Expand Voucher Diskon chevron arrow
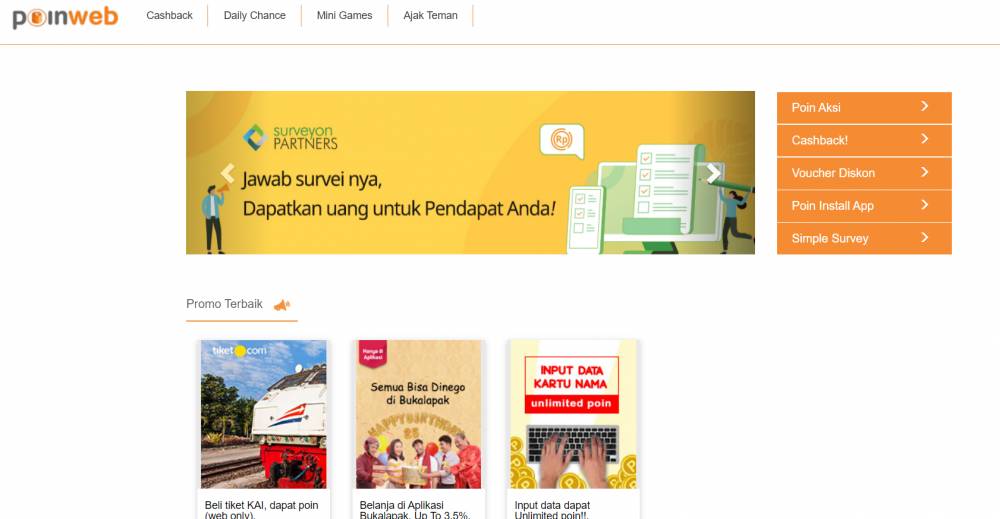Image resolution: width=1000 pixels, height=519 pixels. pyautogui.click(x=925, y=172)
